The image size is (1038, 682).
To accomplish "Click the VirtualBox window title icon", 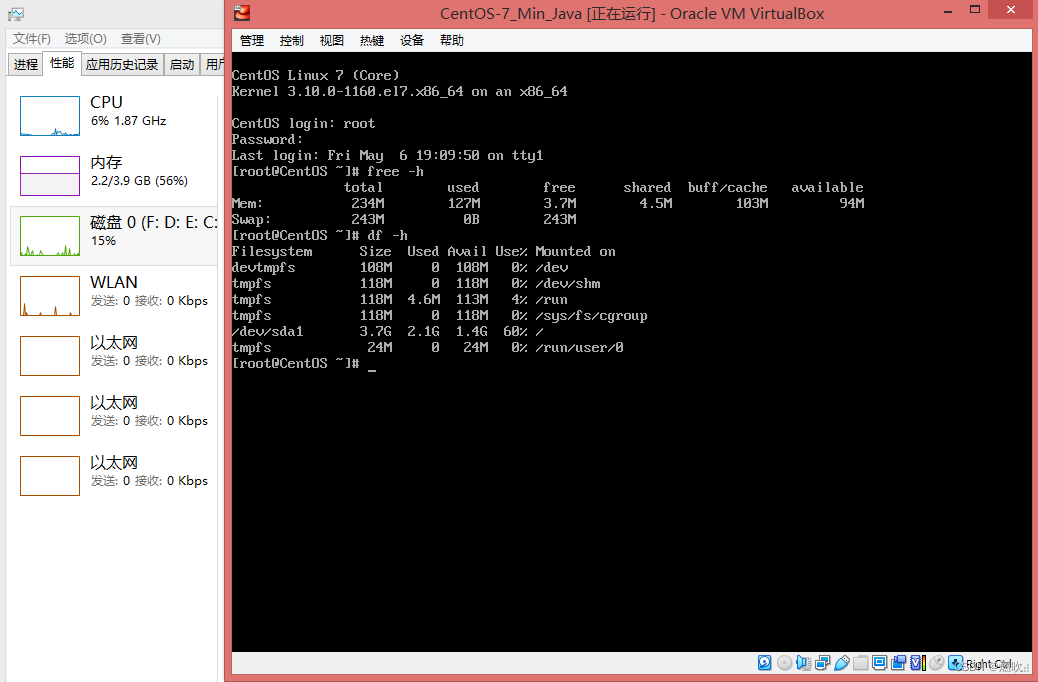I will [242, 13].
